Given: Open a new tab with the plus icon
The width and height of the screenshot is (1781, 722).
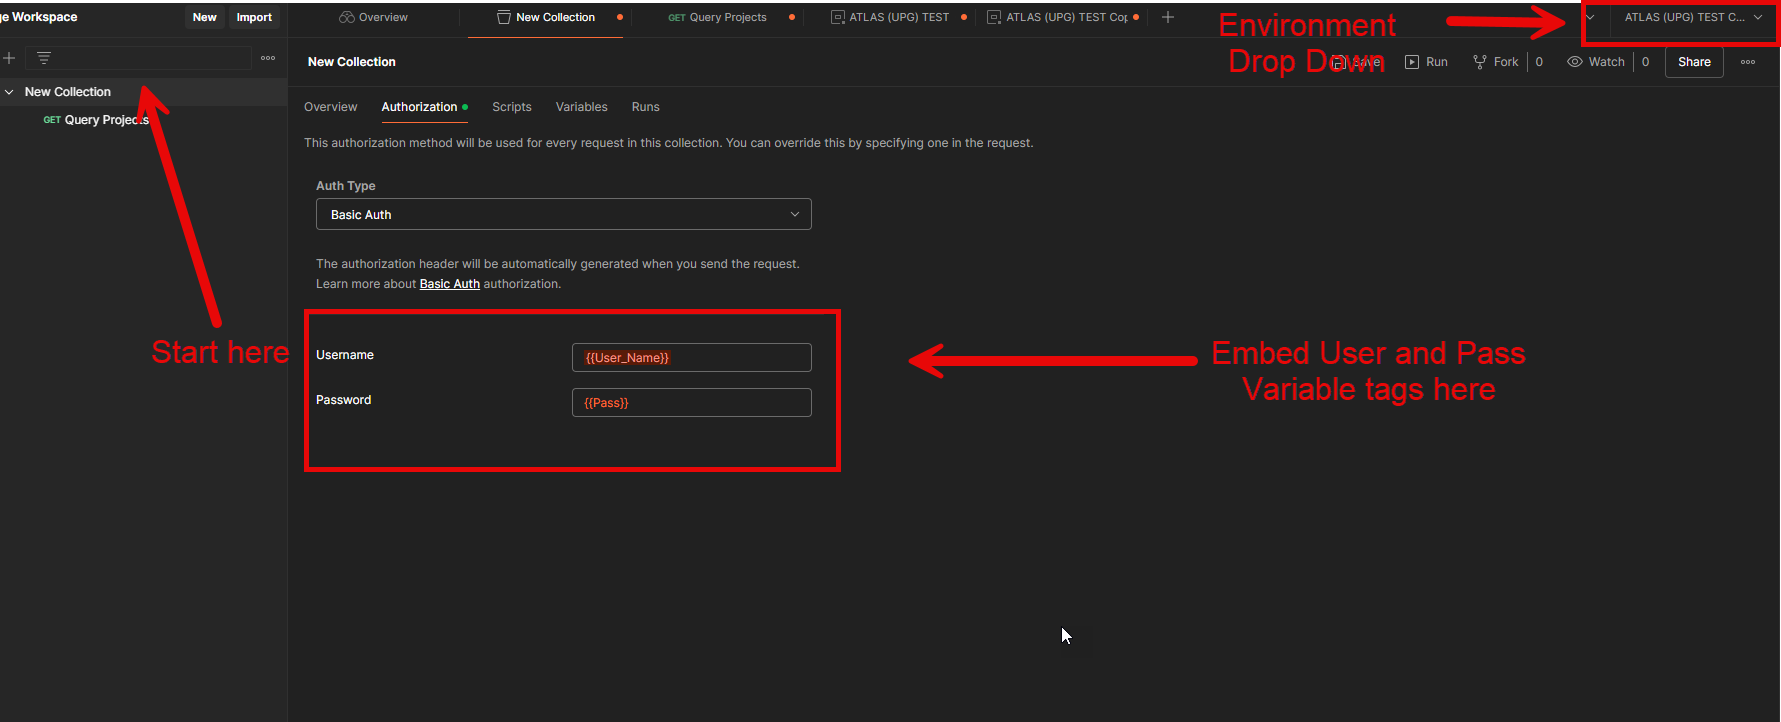Looking at the screenshot, I should tap(1167, 17).
